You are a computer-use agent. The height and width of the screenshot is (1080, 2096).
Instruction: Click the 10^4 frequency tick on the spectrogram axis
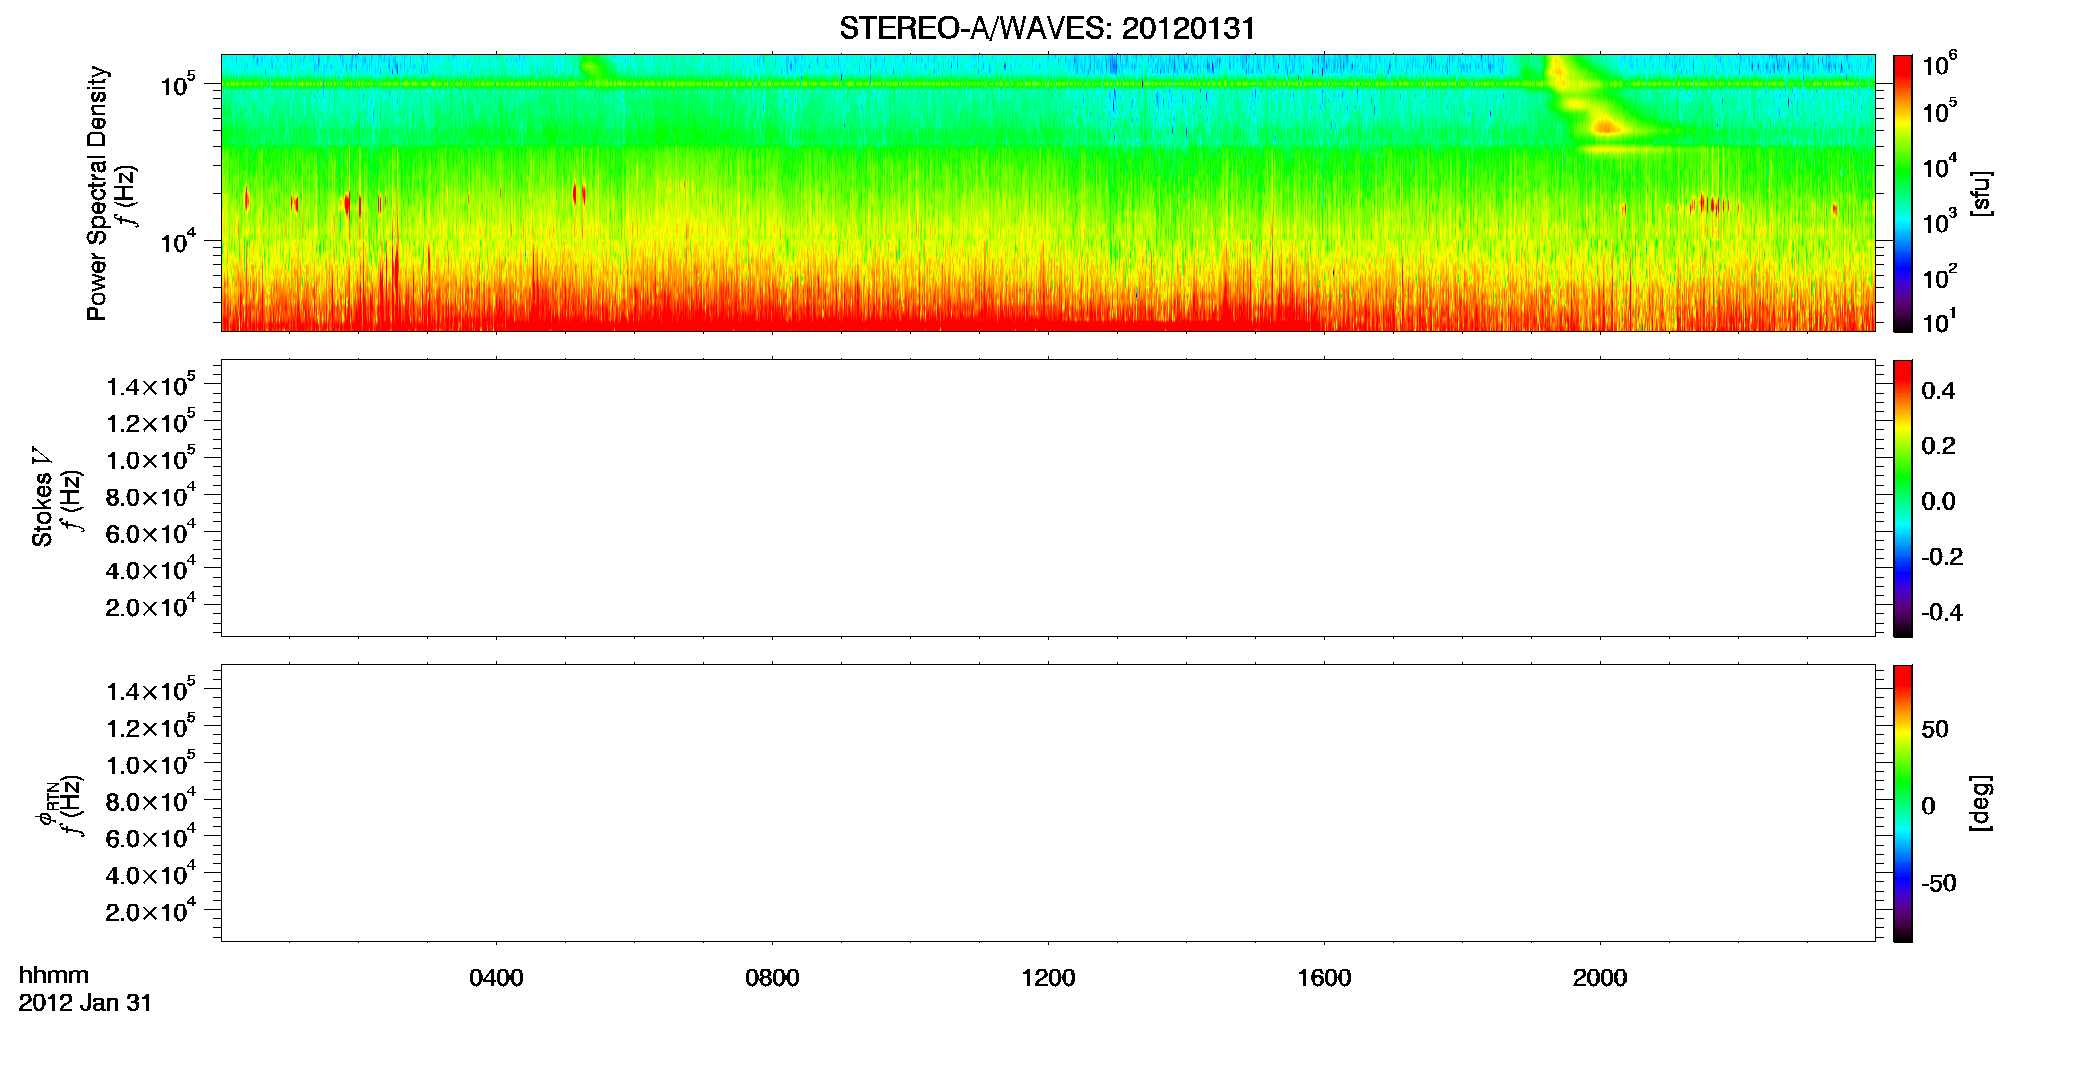point(178,241)
